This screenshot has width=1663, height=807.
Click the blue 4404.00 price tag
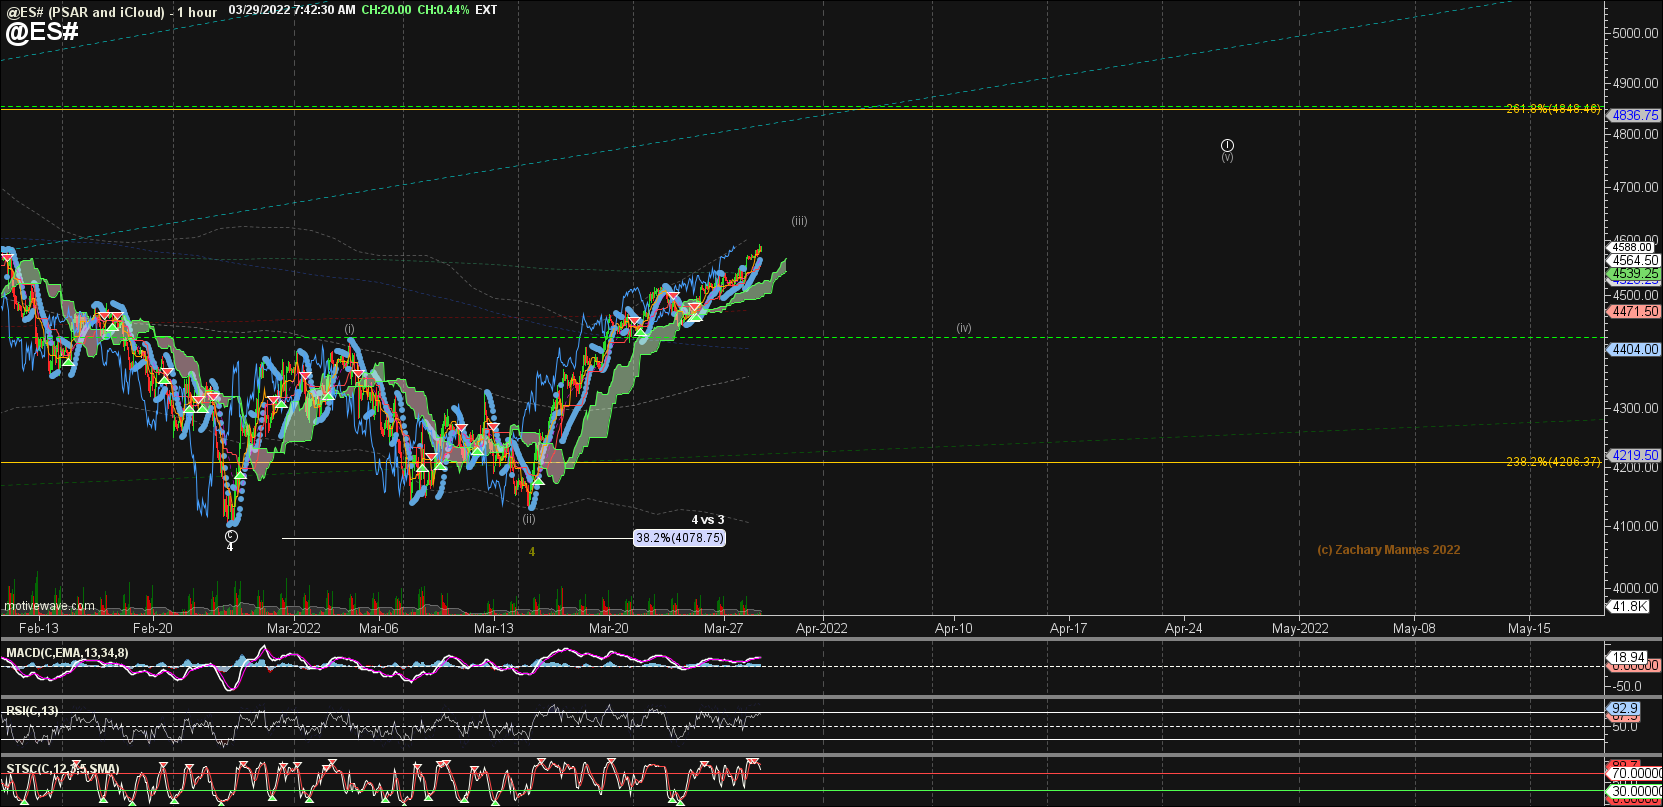(x=1634, y=349)
